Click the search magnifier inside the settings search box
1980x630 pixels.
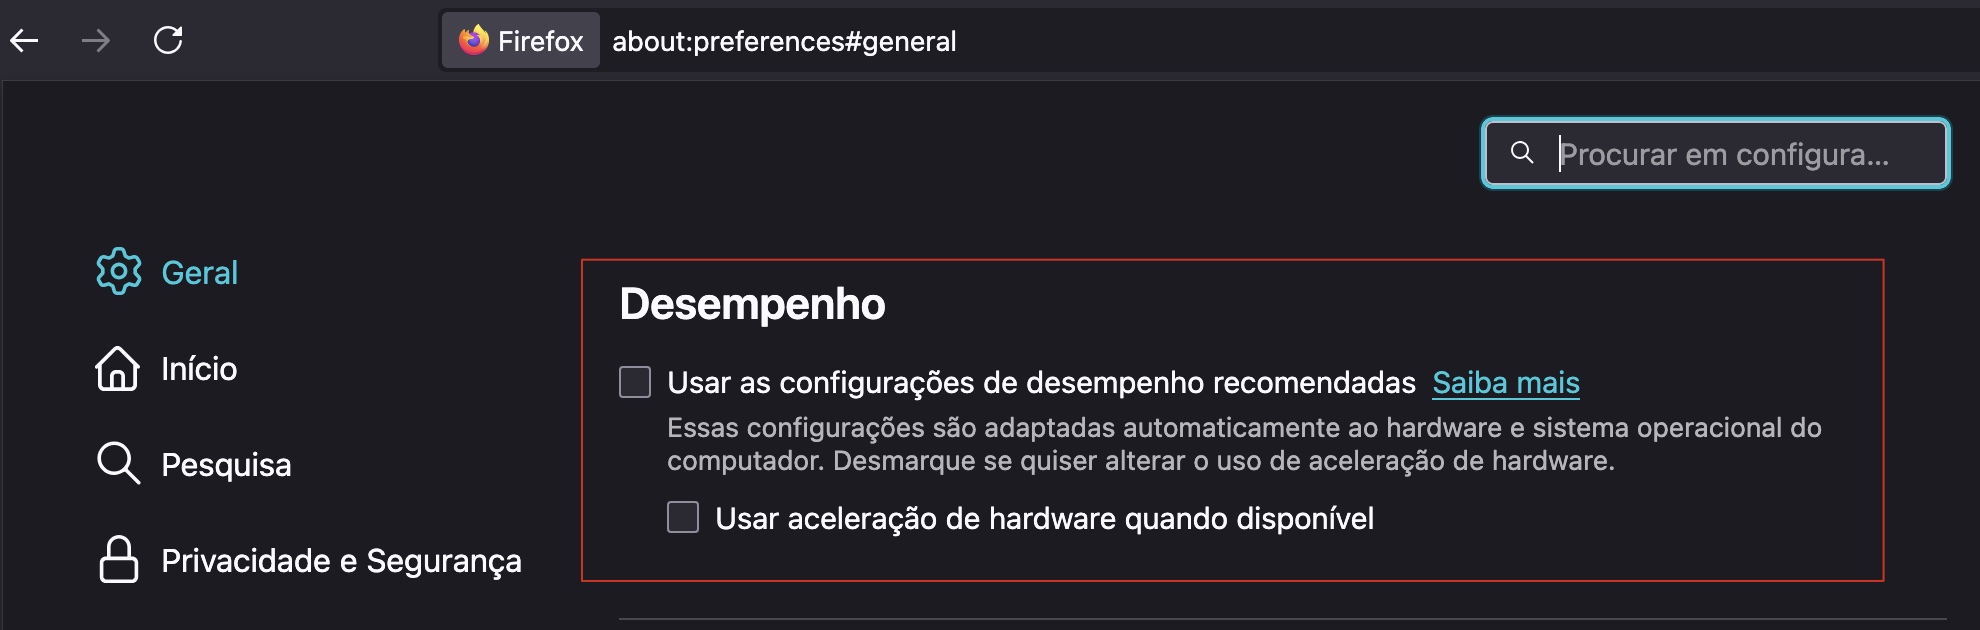click(1523, 153)
